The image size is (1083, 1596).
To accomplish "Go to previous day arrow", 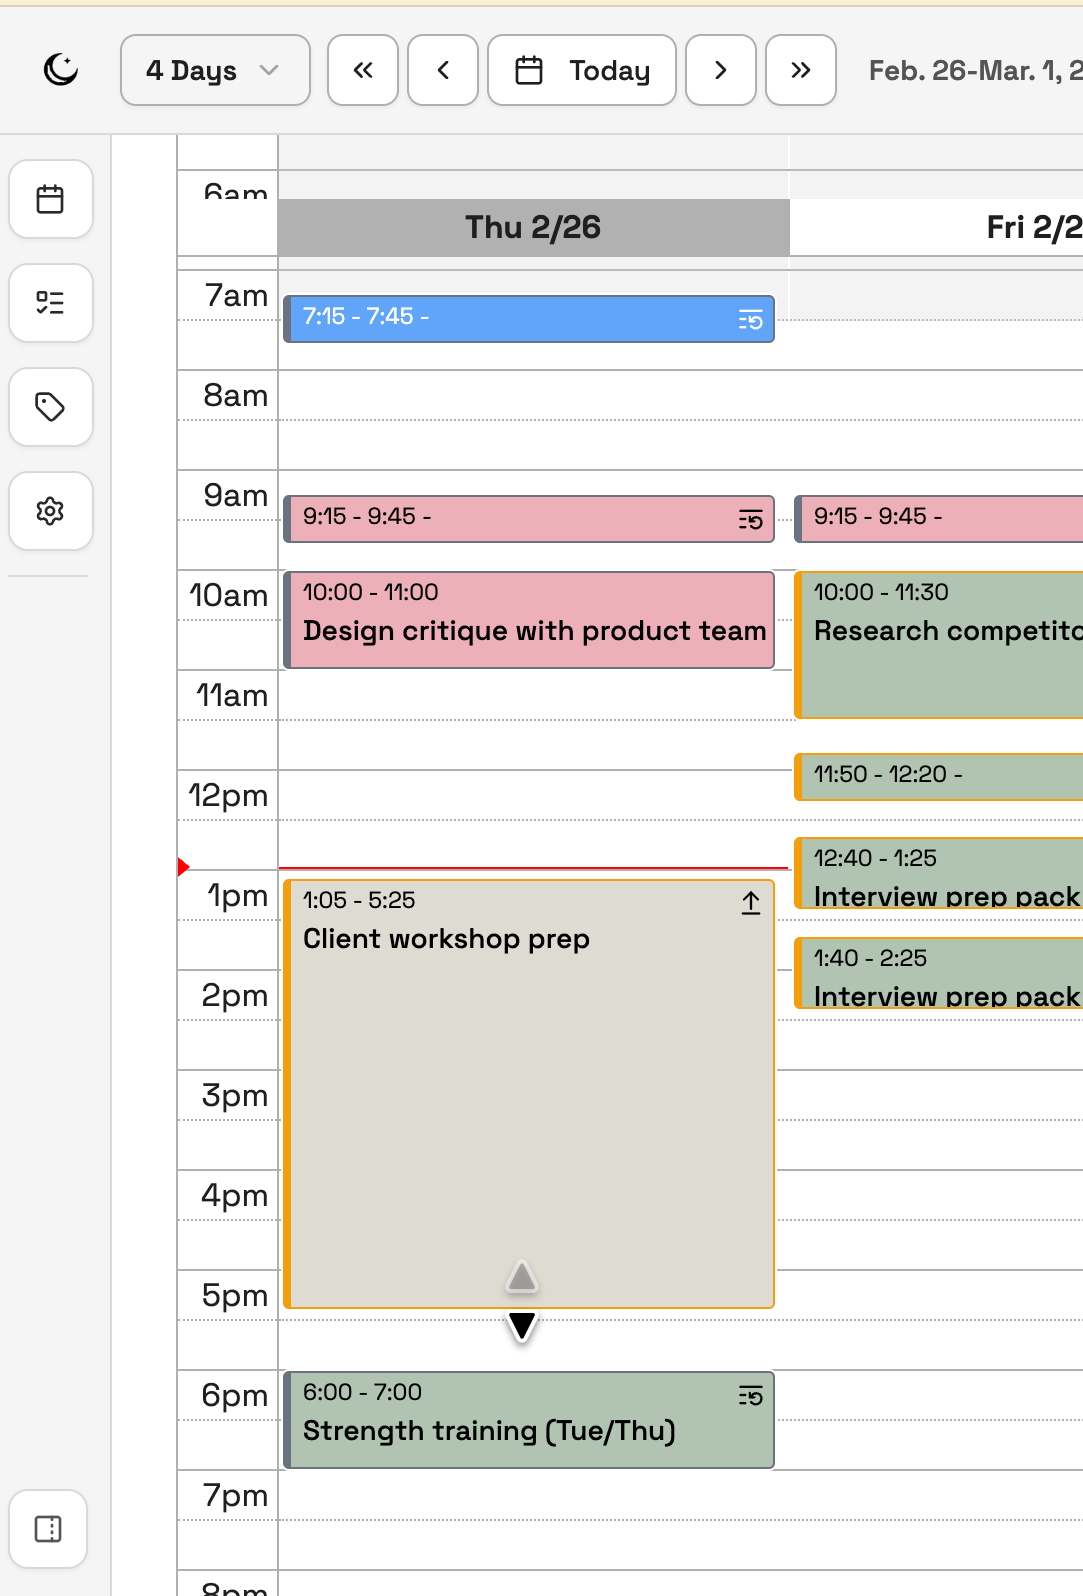I will click(x=443, y=70).
